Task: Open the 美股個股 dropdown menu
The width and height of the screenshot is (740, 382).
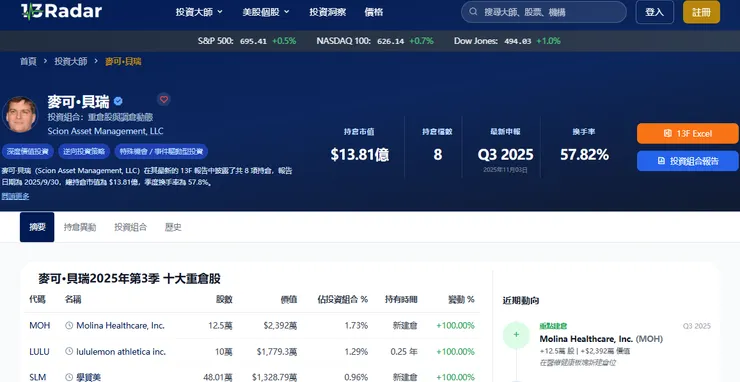Action: click(x=266, y=12)
